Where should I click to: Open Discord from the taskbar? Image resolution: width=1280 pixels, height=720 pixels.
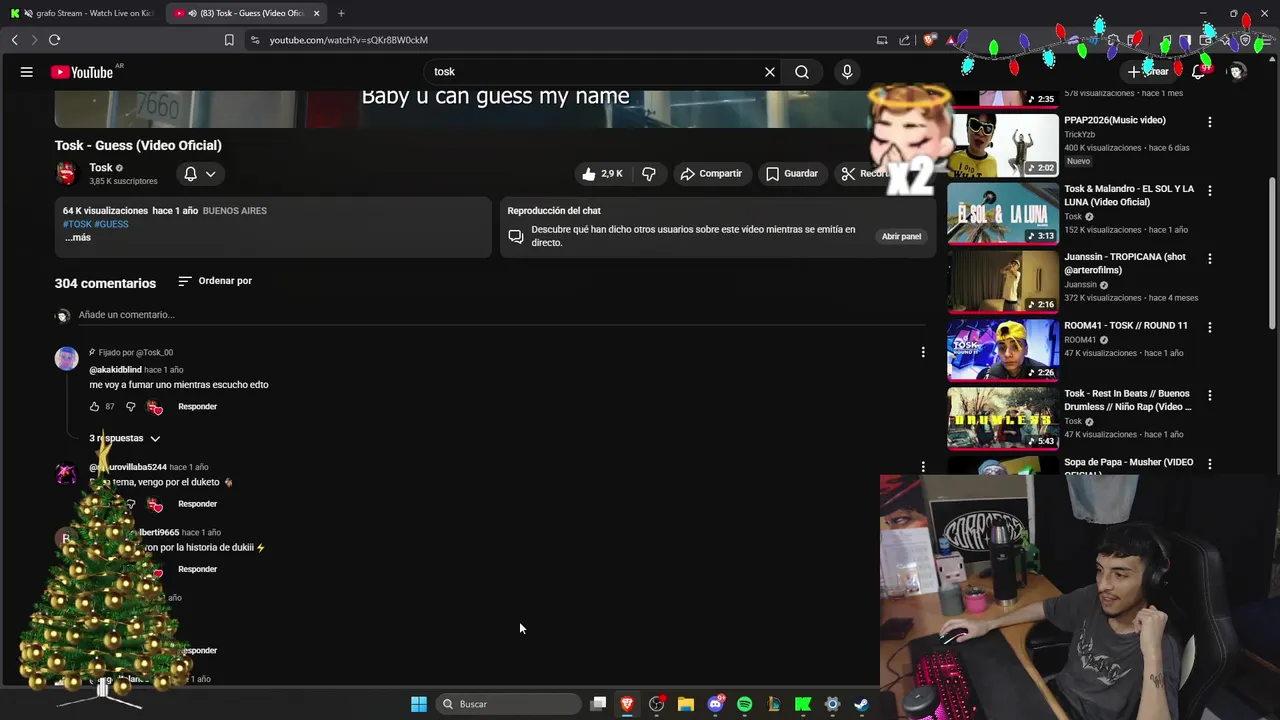[715, 704]
